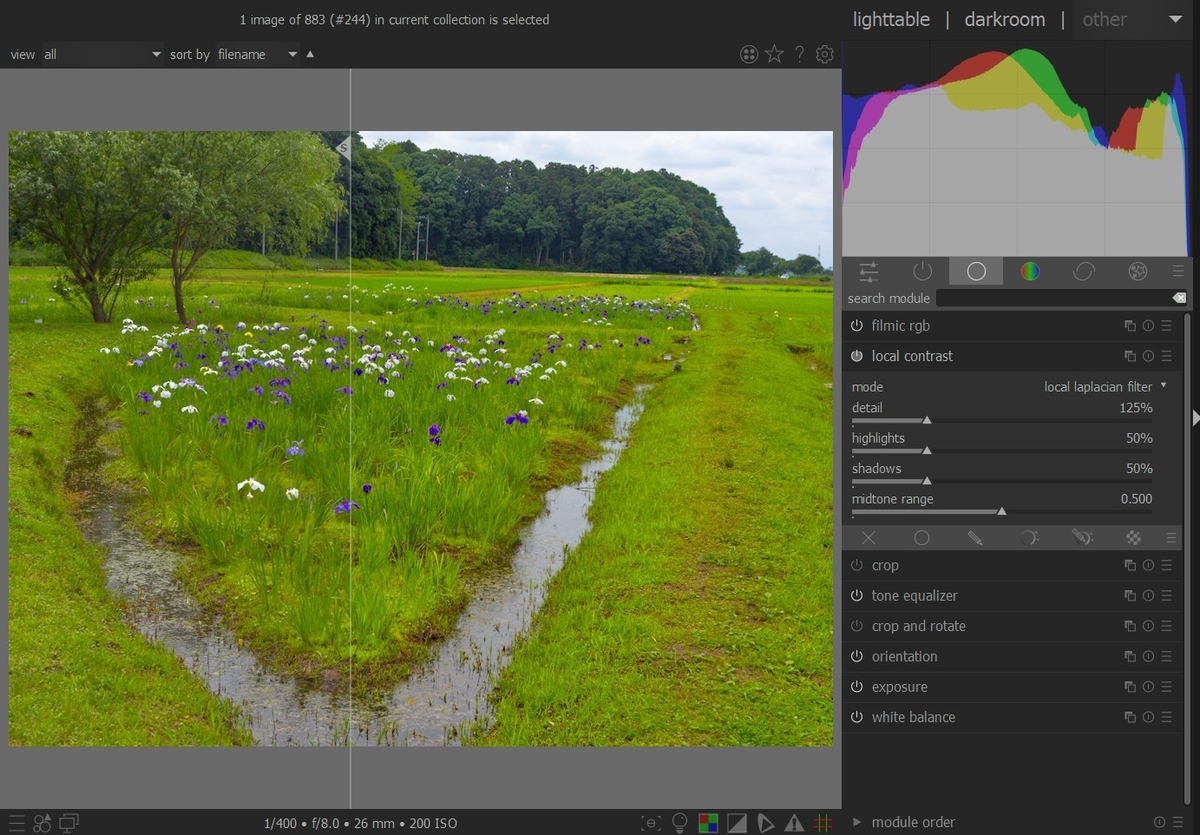Select drawn and parametric mask option
The width and height of the screenshot is (1200, 835).
[1082, 538]
